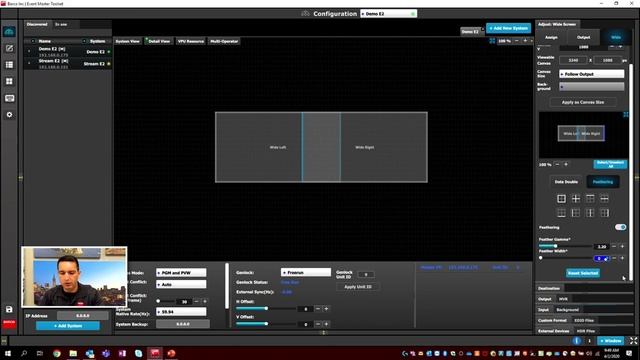640x360 pixels.
Task: Toggle Name column sort in device list
Action: [x=33, y=41]
